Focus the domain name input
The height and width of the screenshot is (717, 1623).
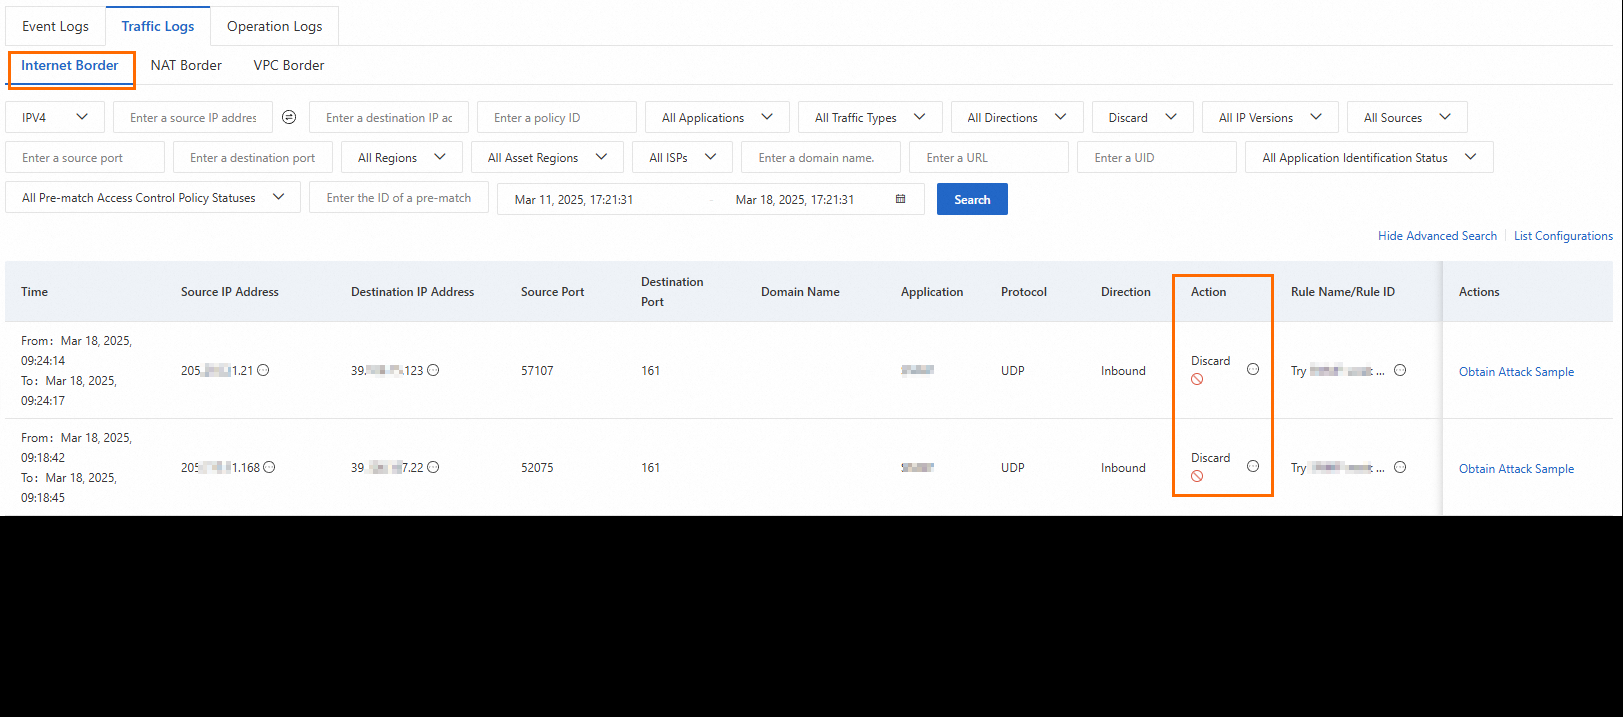click(821, 157)
